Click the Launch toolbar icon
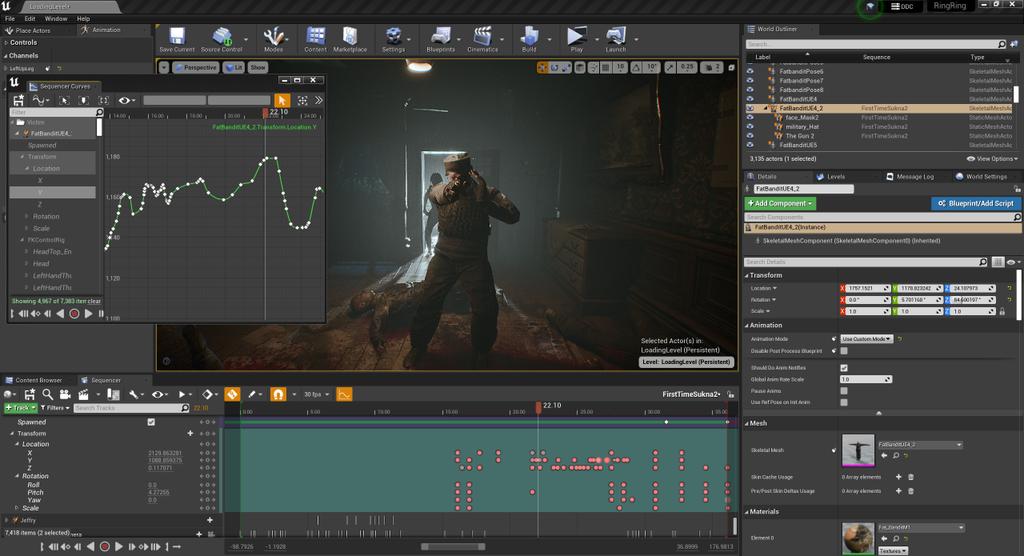1024x556 pixels. [616, 39]
